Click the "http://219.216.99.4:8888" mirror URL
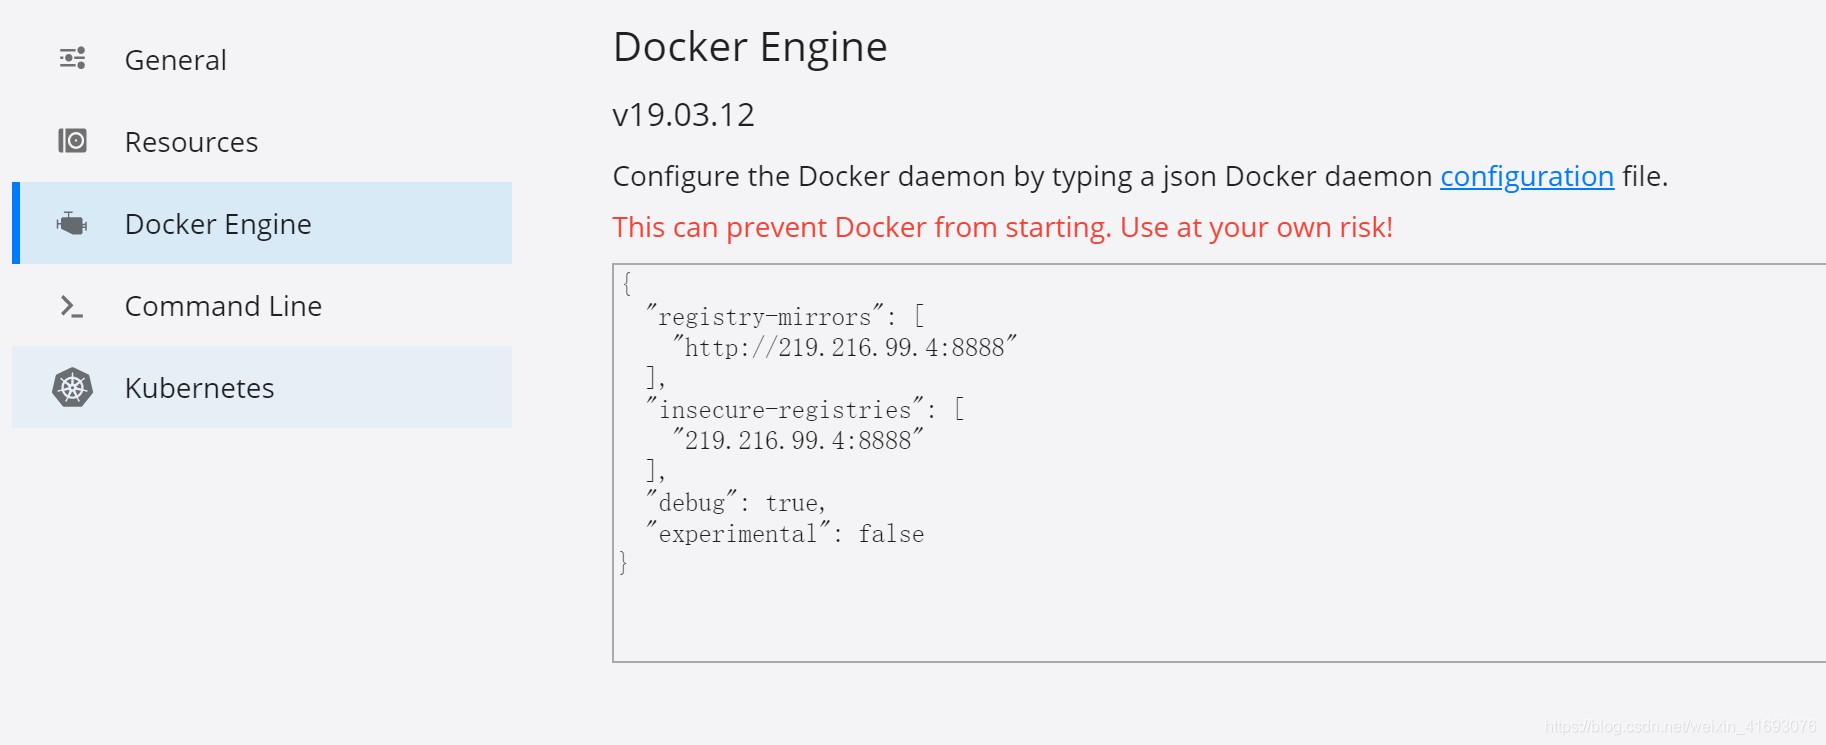Screen dimensions: 1826x745 pyautogui.click(x=844, y=347)
